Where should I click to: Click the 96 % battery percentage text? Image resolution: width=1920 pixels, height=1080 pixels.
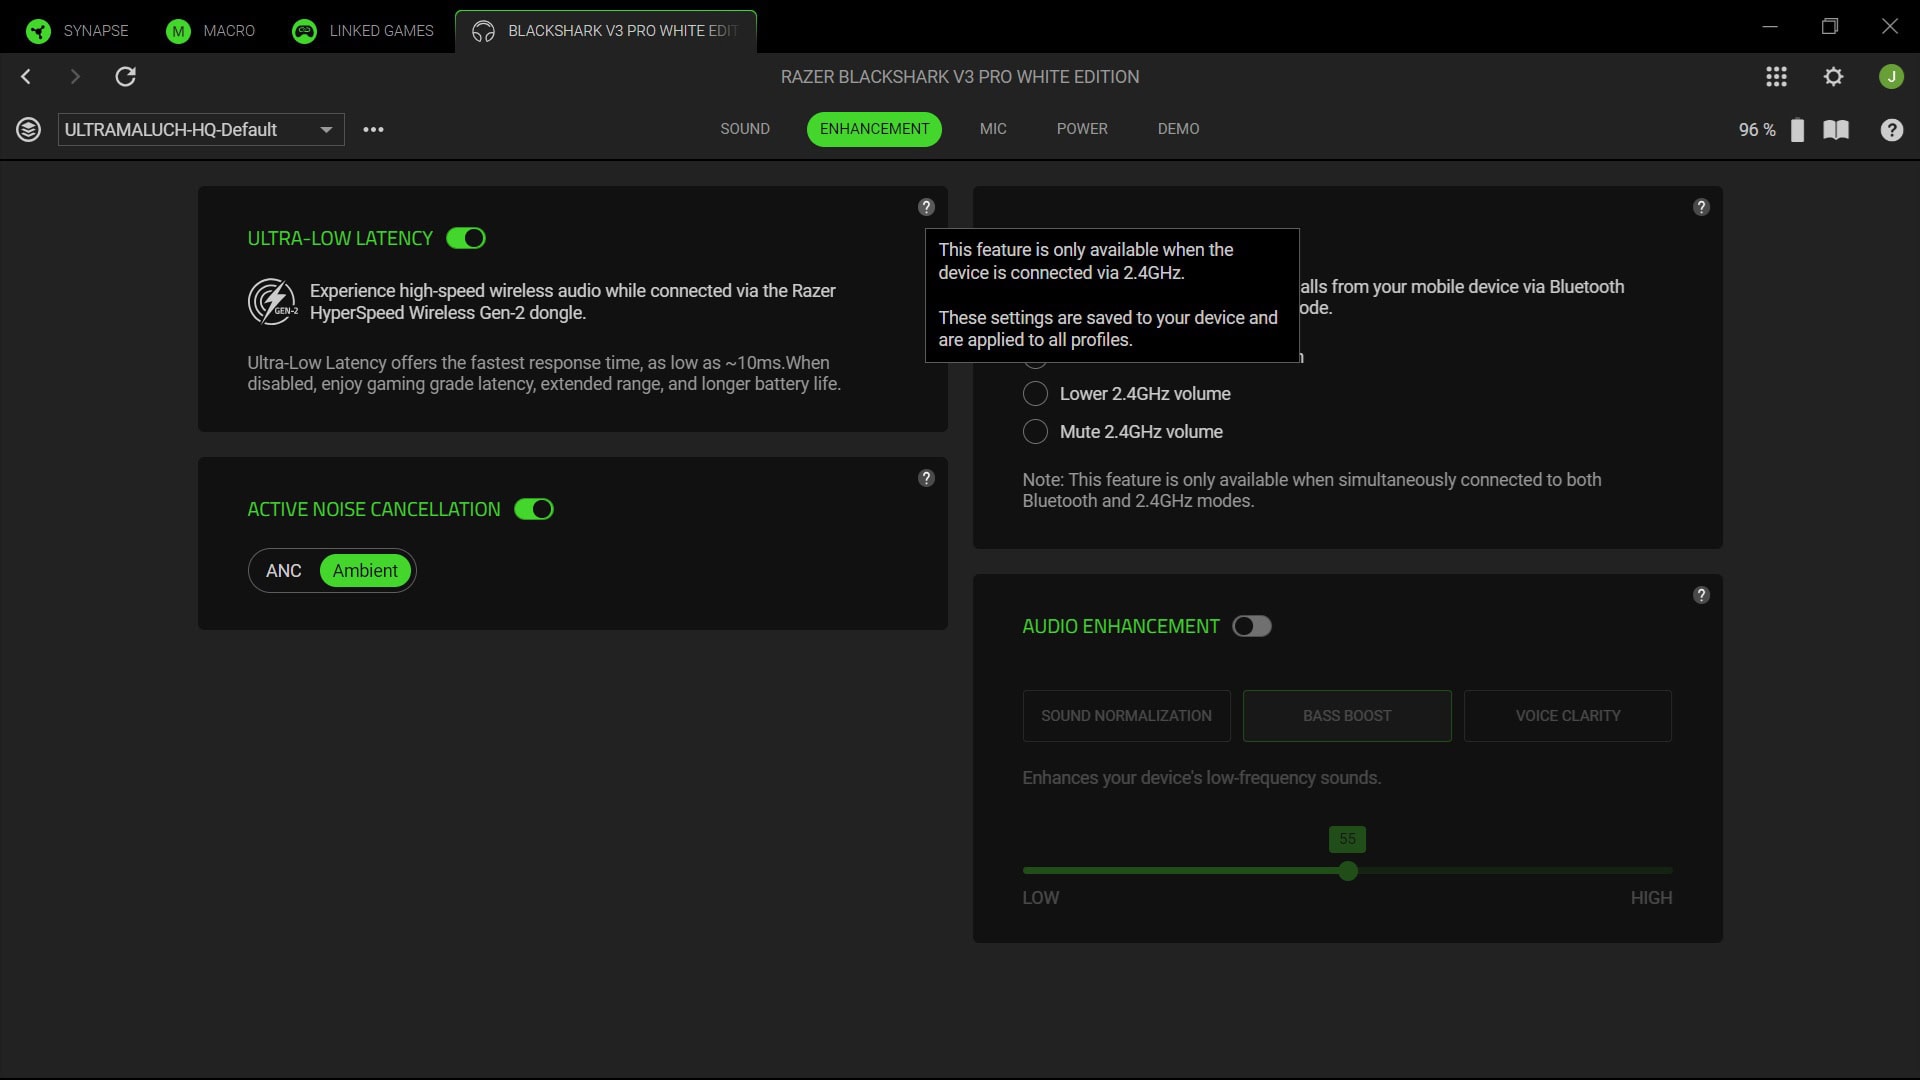coord(1757,130)
